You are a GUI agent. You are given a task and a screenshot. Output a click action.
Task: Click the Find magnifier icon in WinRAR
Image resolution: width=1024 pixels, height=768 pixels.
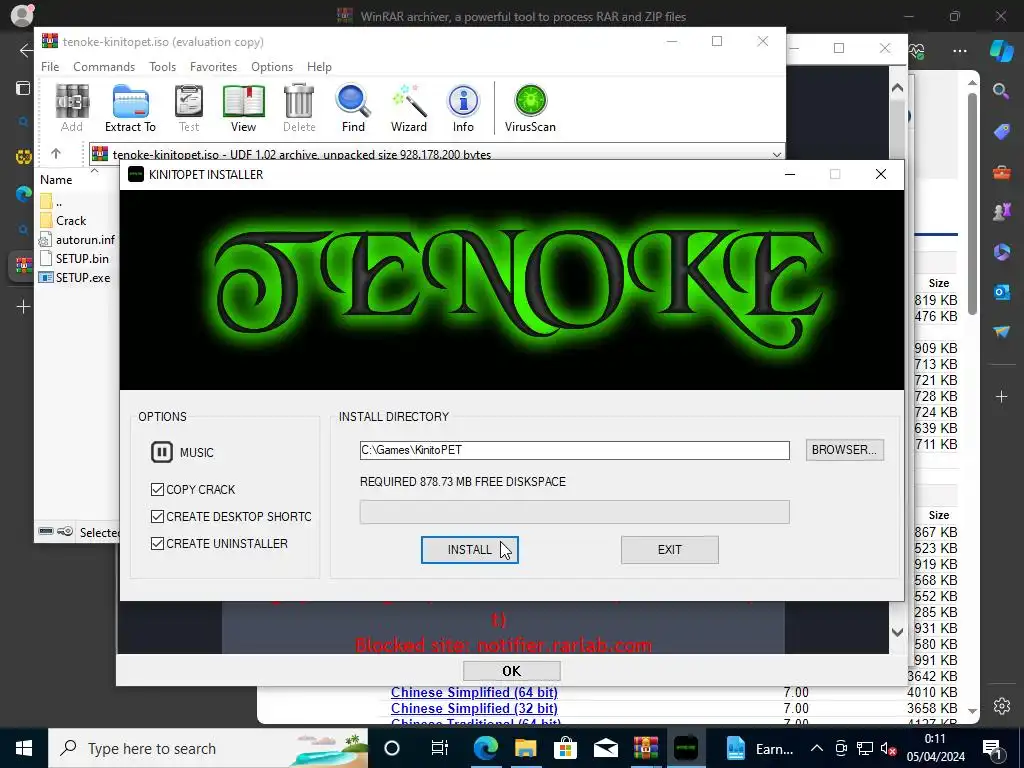coord(353,109)
